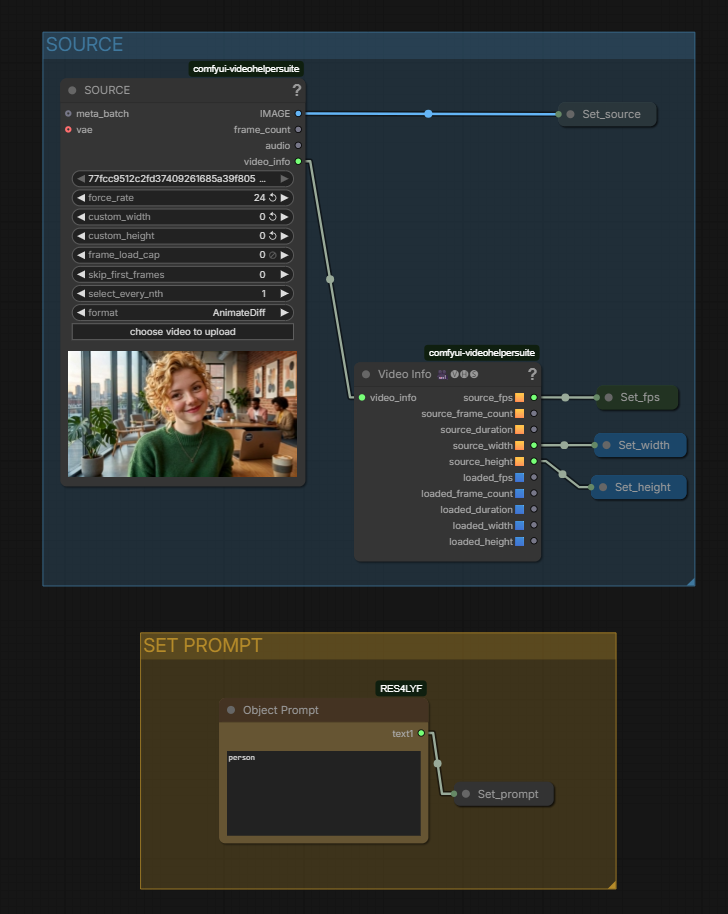The width and height of the screenshot is (728, 914).
Task: Increase custom_height with its right arrow
Action: click(284, 235)
